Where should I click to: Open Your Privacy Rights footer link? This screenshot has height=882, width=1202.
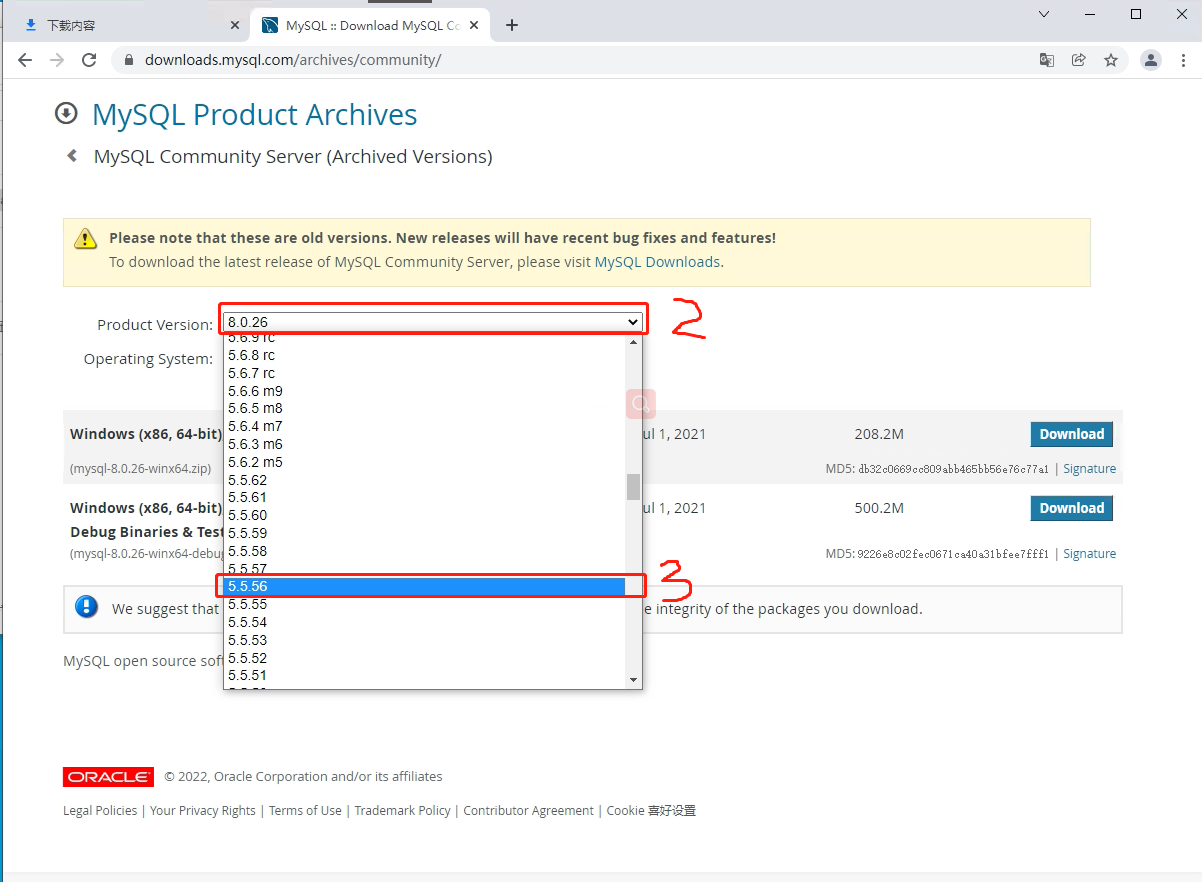203,811
